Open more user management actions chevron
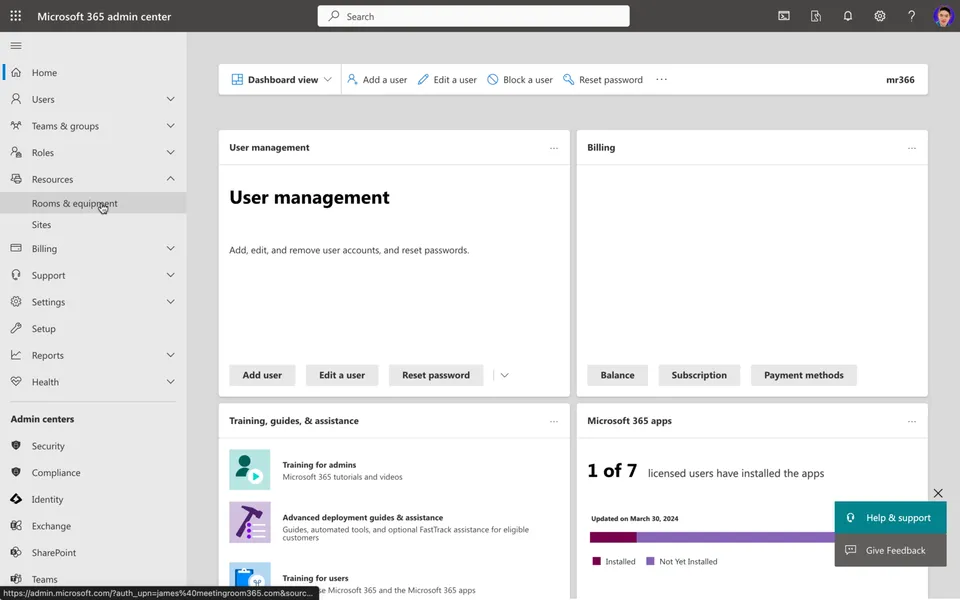Screen dimensions: 960x600 coord(504,375)
